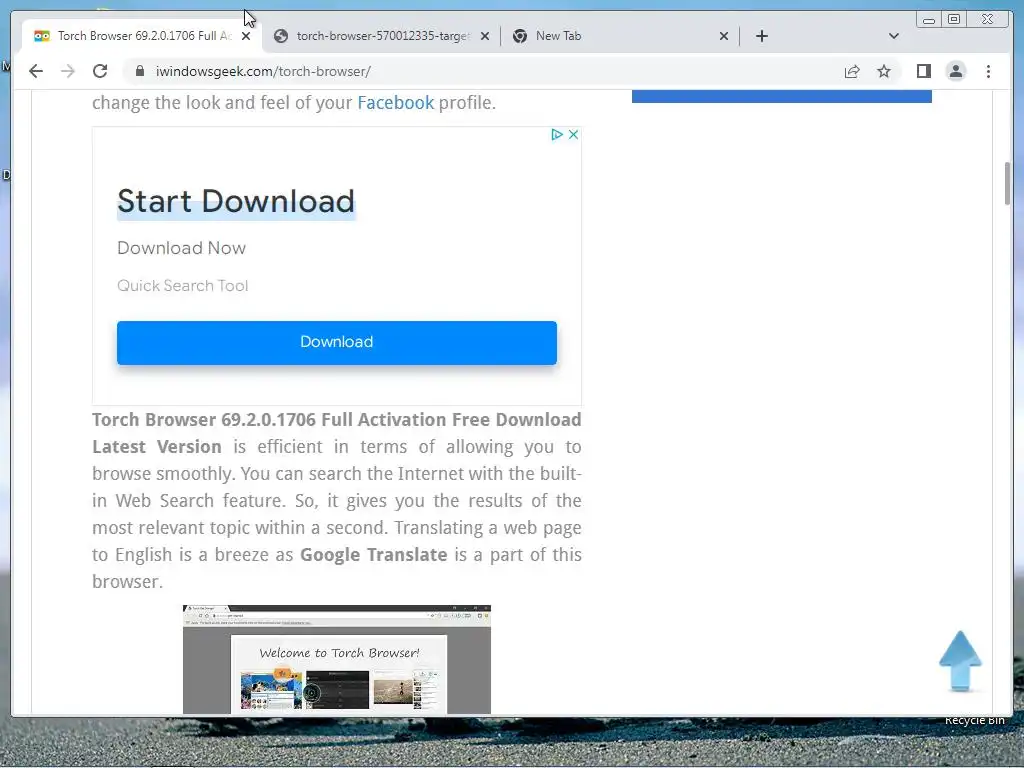Open the Welcome to Torch Browser screenshot
The image size is (1024, 768).
tap(336, 660)
